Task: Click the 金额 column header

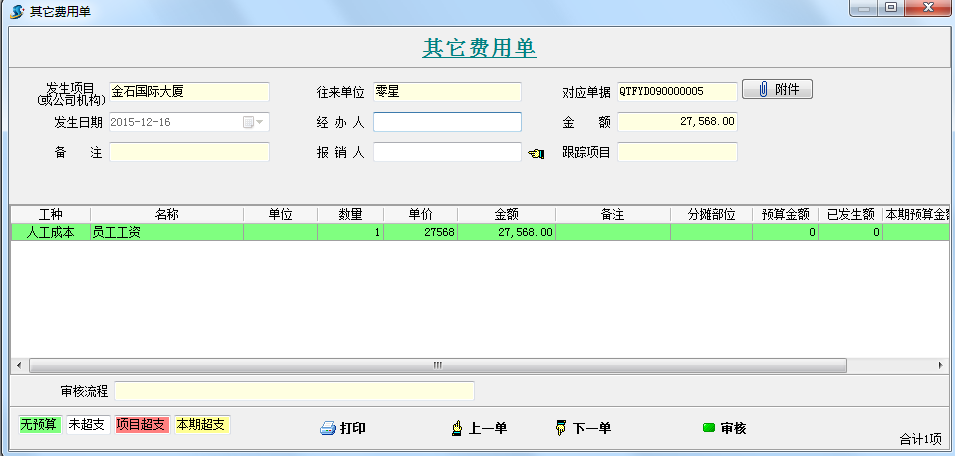Action: pos(506,215)
